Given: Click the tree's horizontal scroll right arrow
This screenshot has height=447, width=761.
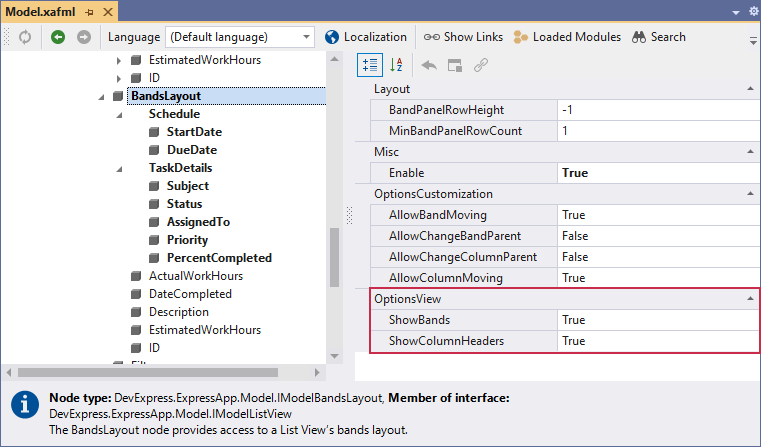Looking at the screenshot, I should 317,373.
